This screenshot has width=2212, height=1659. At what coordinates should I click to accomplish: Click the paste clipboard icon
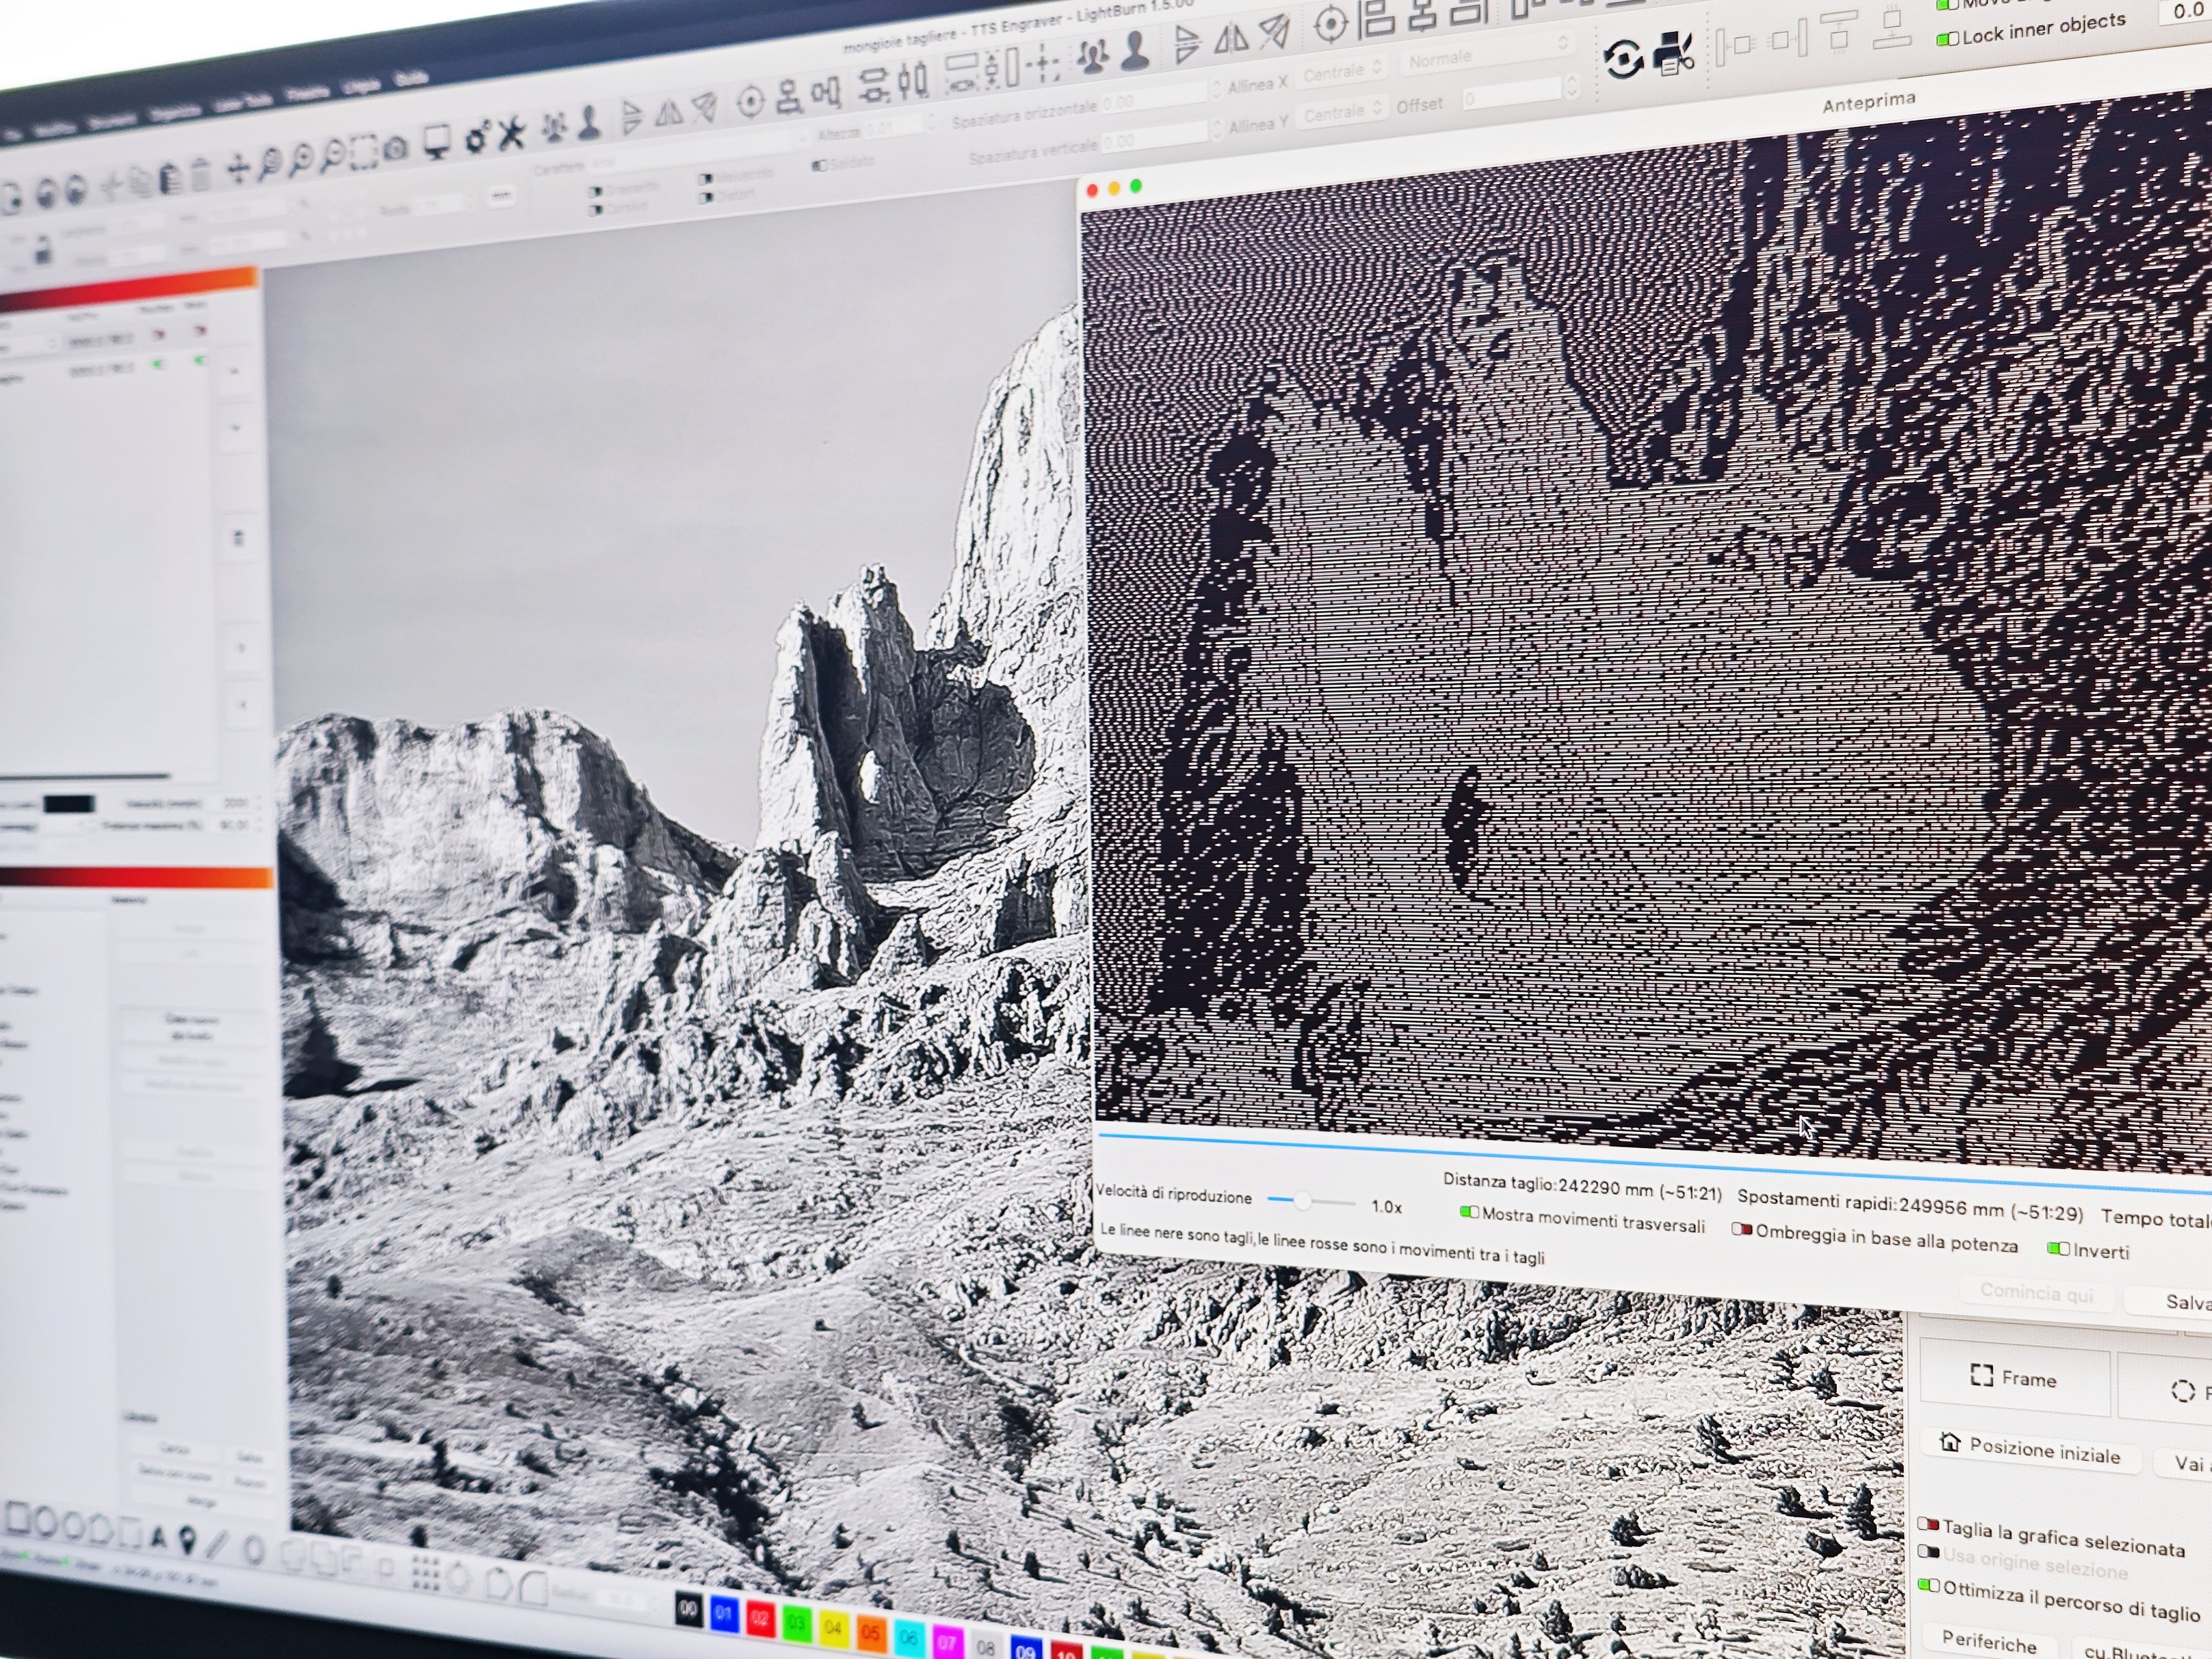[x=171, y=178]
